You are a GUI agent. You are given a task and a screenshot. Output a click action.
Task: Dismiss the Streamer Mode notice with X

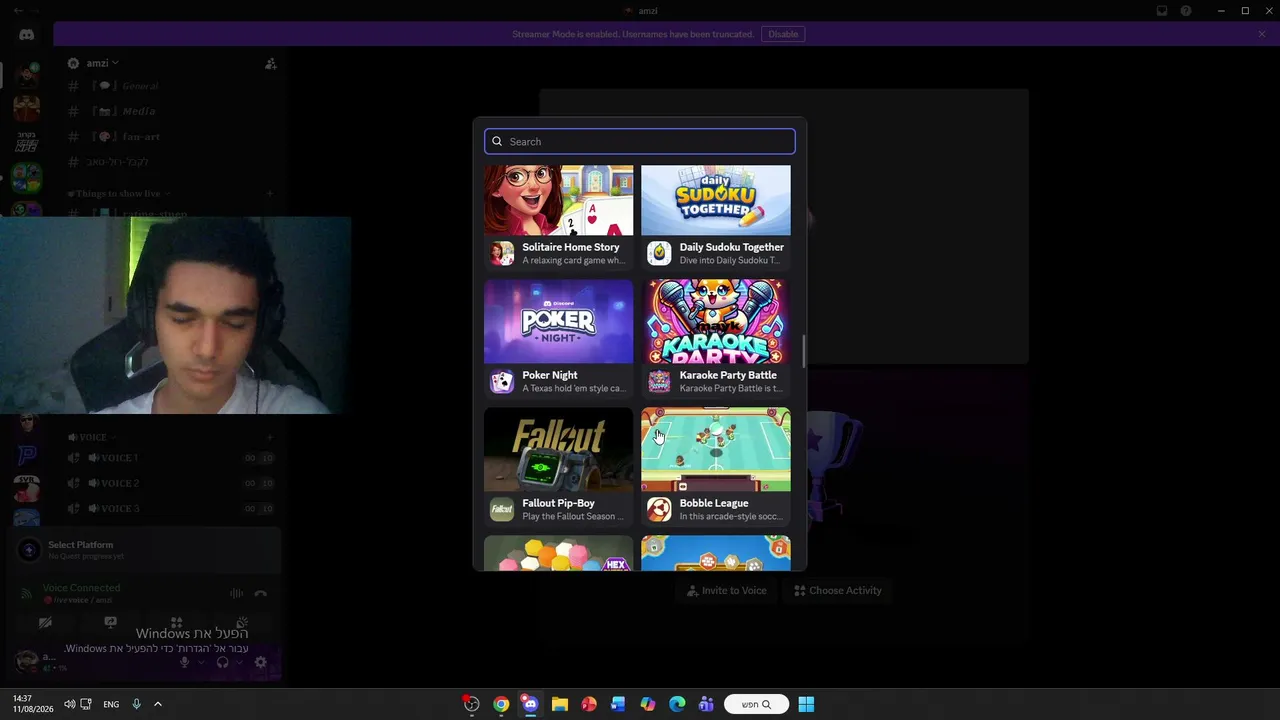coord(1262,34)
